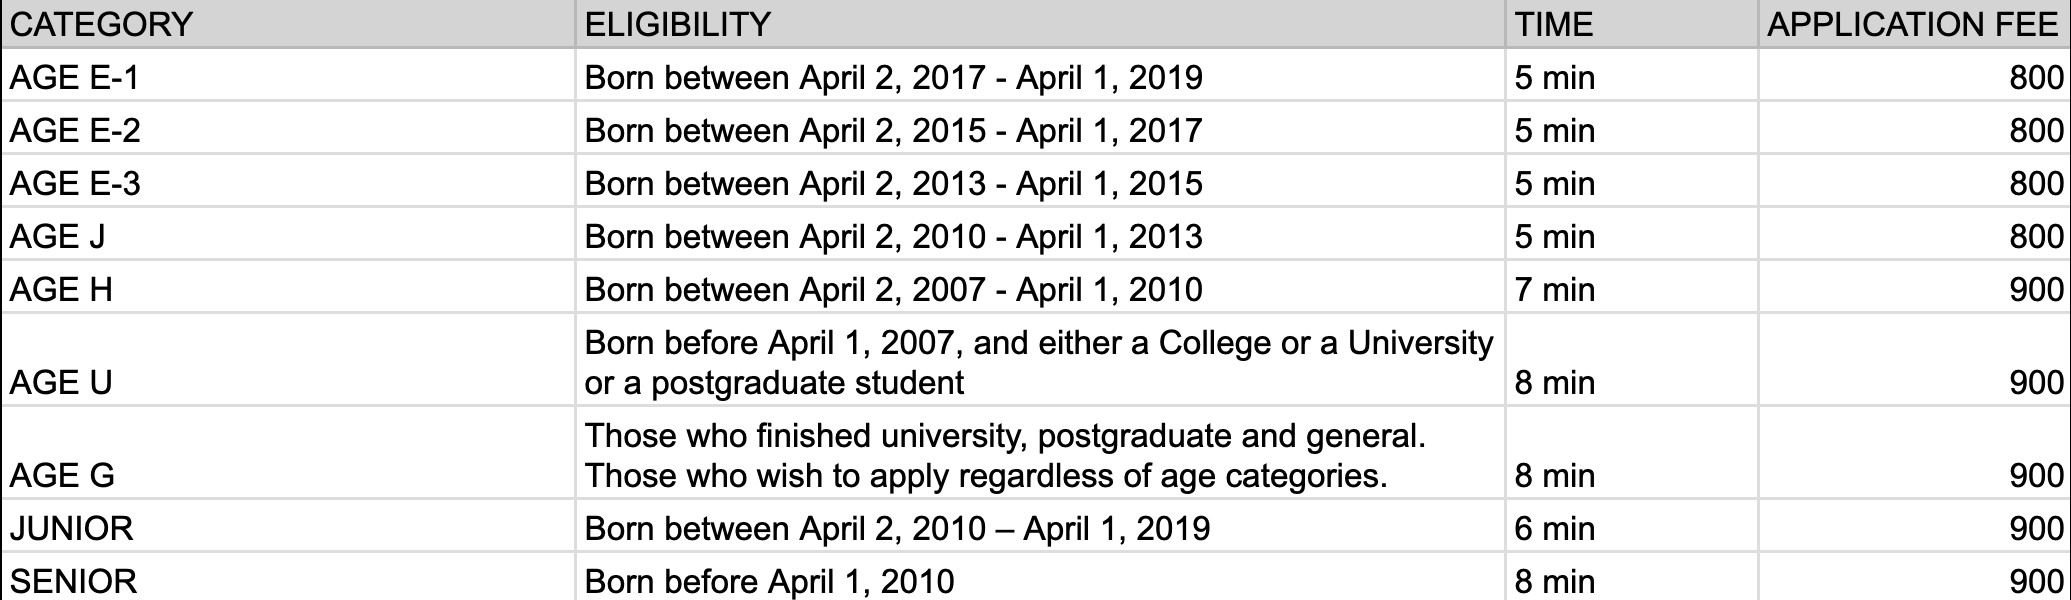Click the eligibility cell mentioning College or University

[x=1040, y=360]
